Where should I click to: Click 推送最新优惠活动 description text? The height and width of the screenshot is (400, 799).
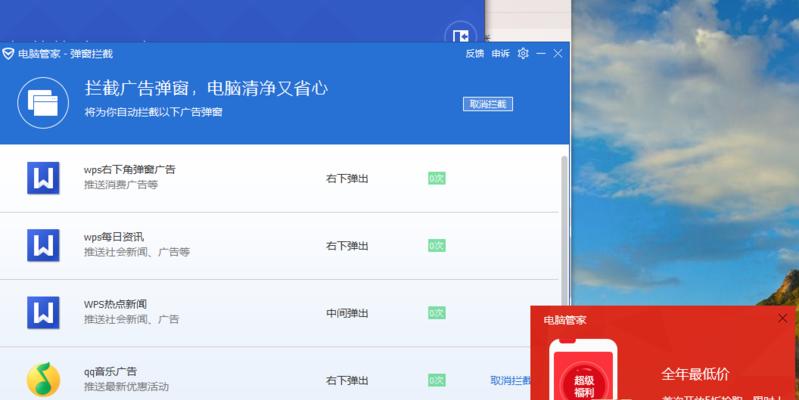point(126,386)
